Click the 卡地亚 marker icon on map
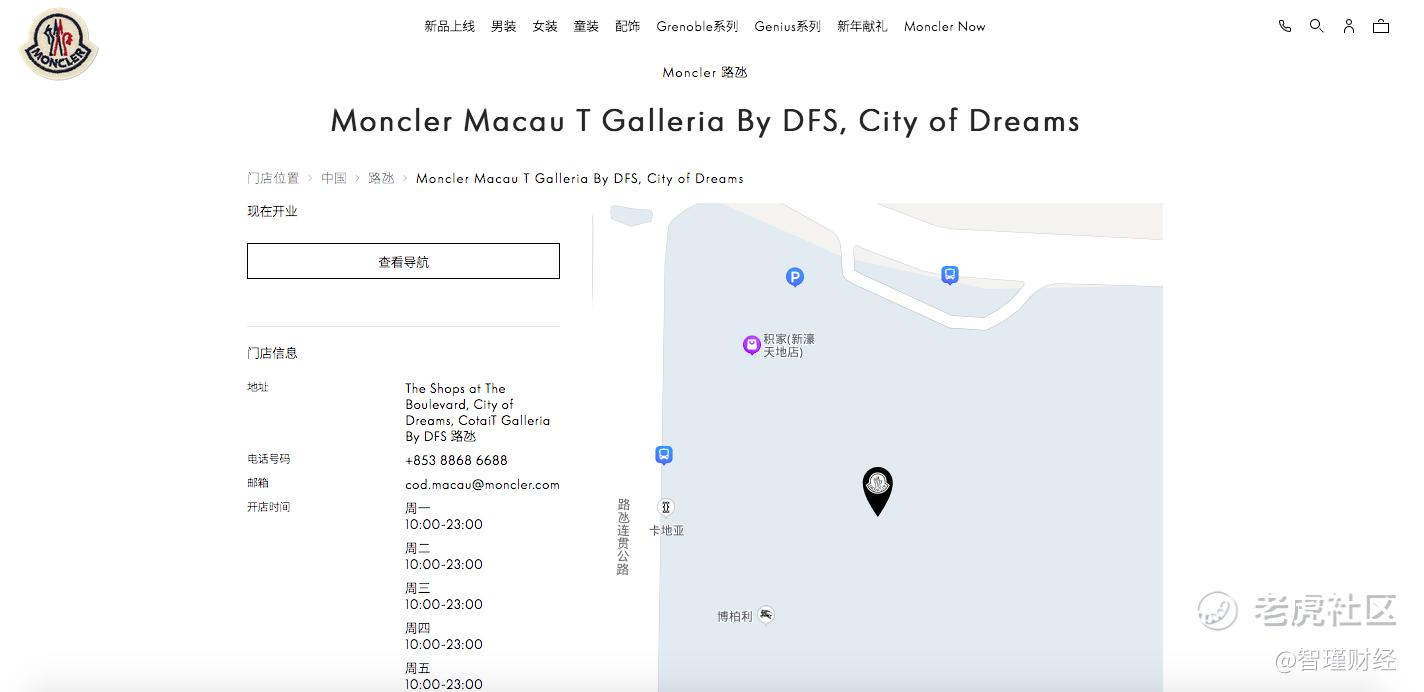This screenshot has width=1424, height=692. coord(666,507)
